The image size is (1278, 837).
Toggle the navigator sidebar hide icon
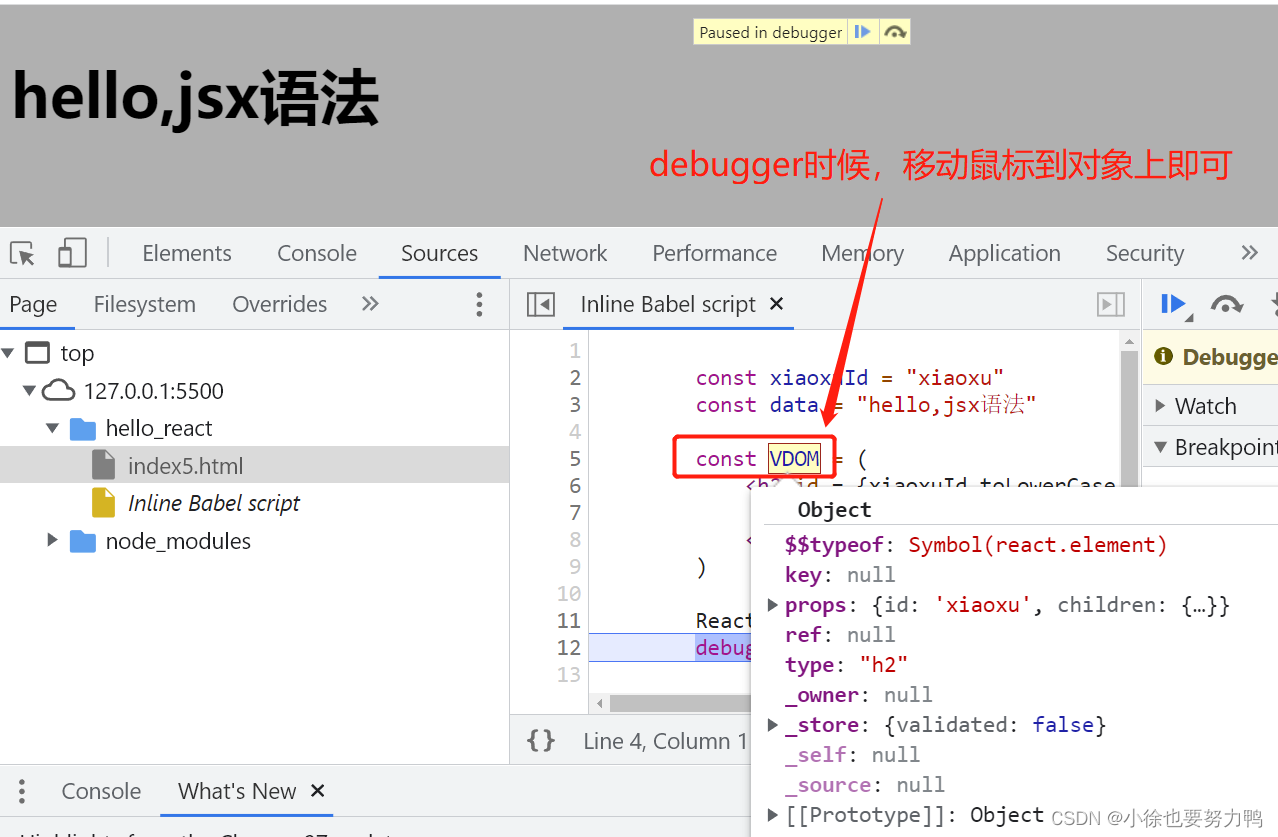pyautogui.click(x=541, y=304)
